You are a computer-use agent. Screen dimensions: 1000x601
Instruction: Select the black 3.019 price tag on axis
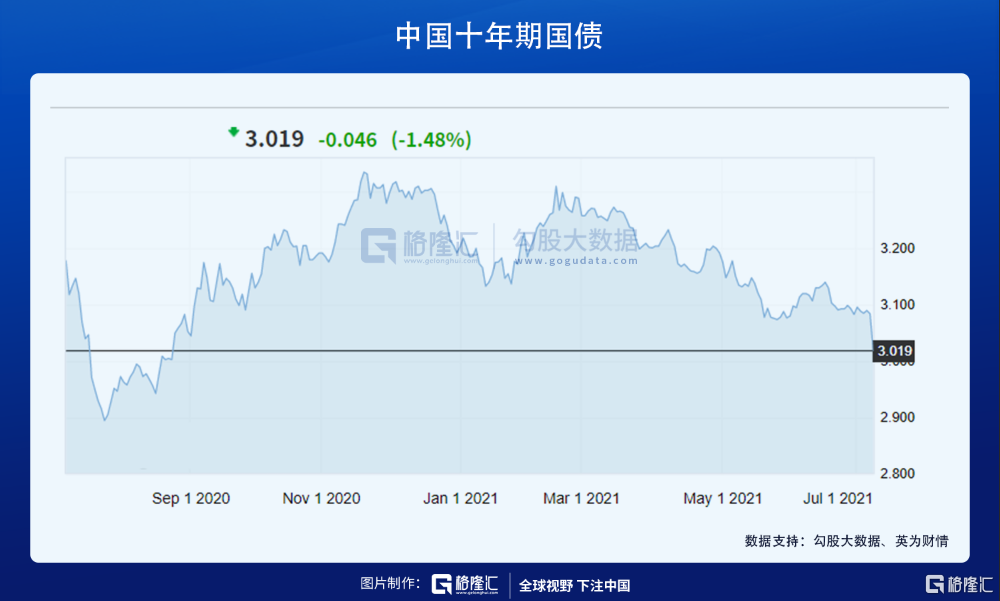point(894,351)
